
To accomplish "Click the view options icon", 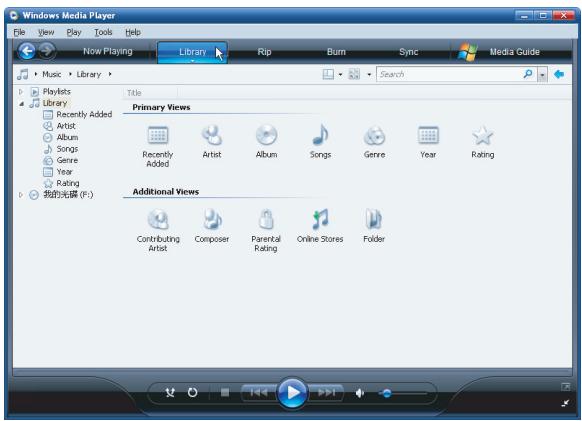I will [354, 74].
